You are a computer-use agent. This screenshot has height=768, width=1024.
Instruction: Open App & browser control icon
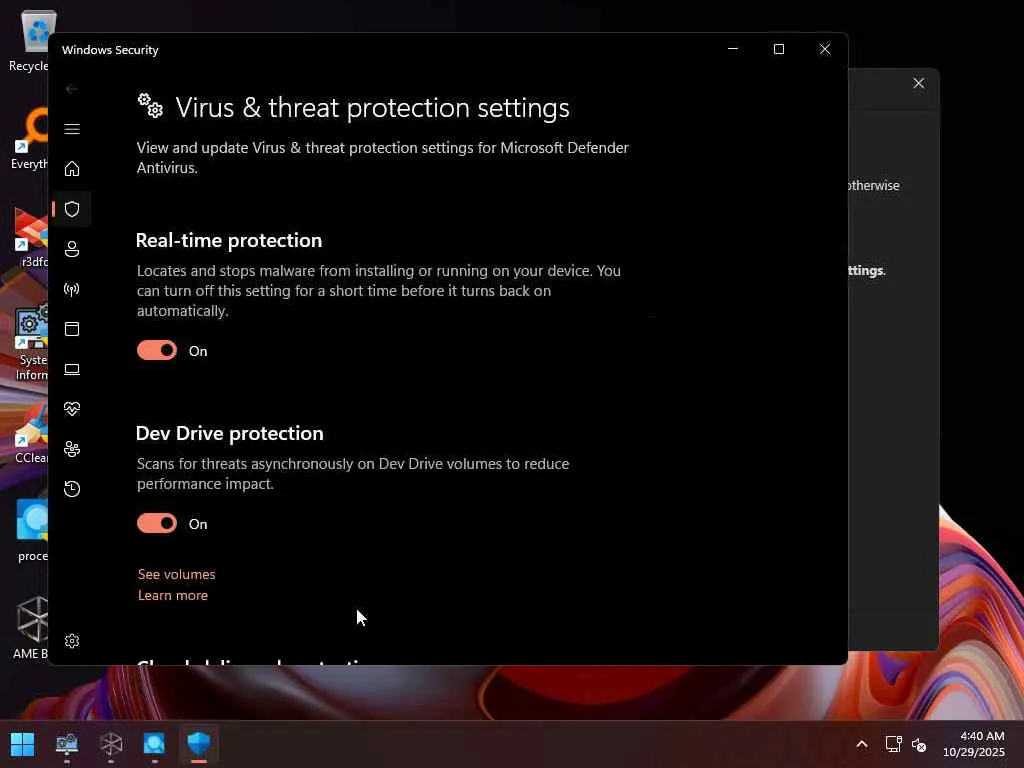[72, 328]
